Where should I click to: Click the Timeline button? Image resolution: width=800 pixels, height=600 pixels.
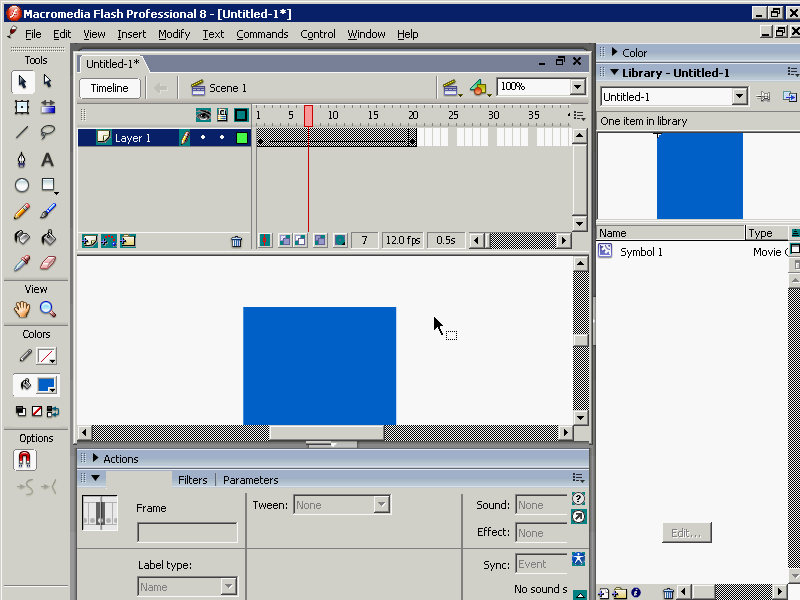[x=110, y=88]
